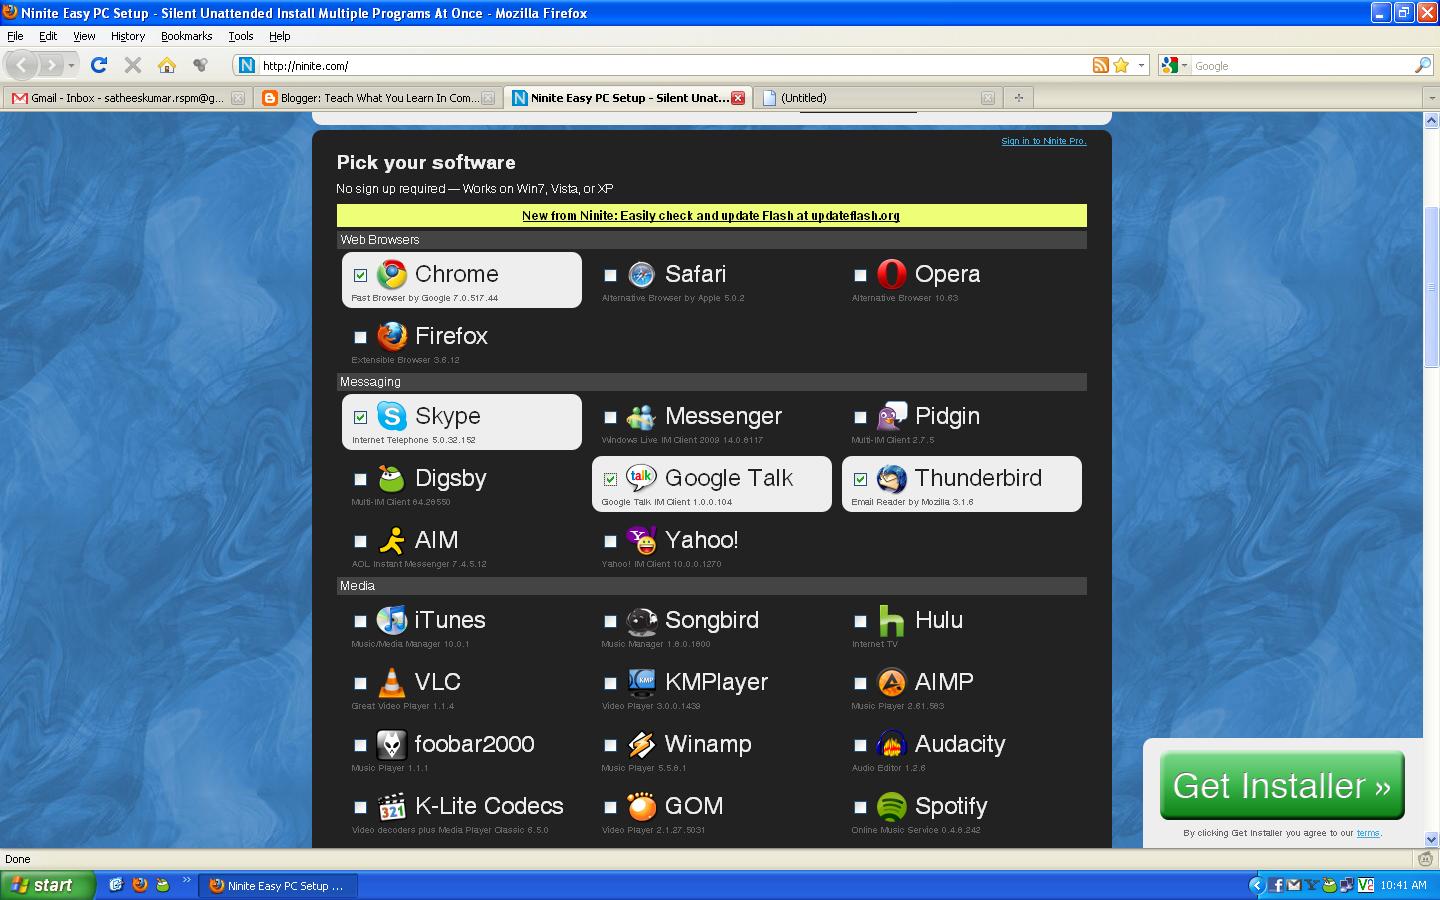1440x900 pixels.
Task: Click the Skype logo icon
Action: (x=391, y=416)
